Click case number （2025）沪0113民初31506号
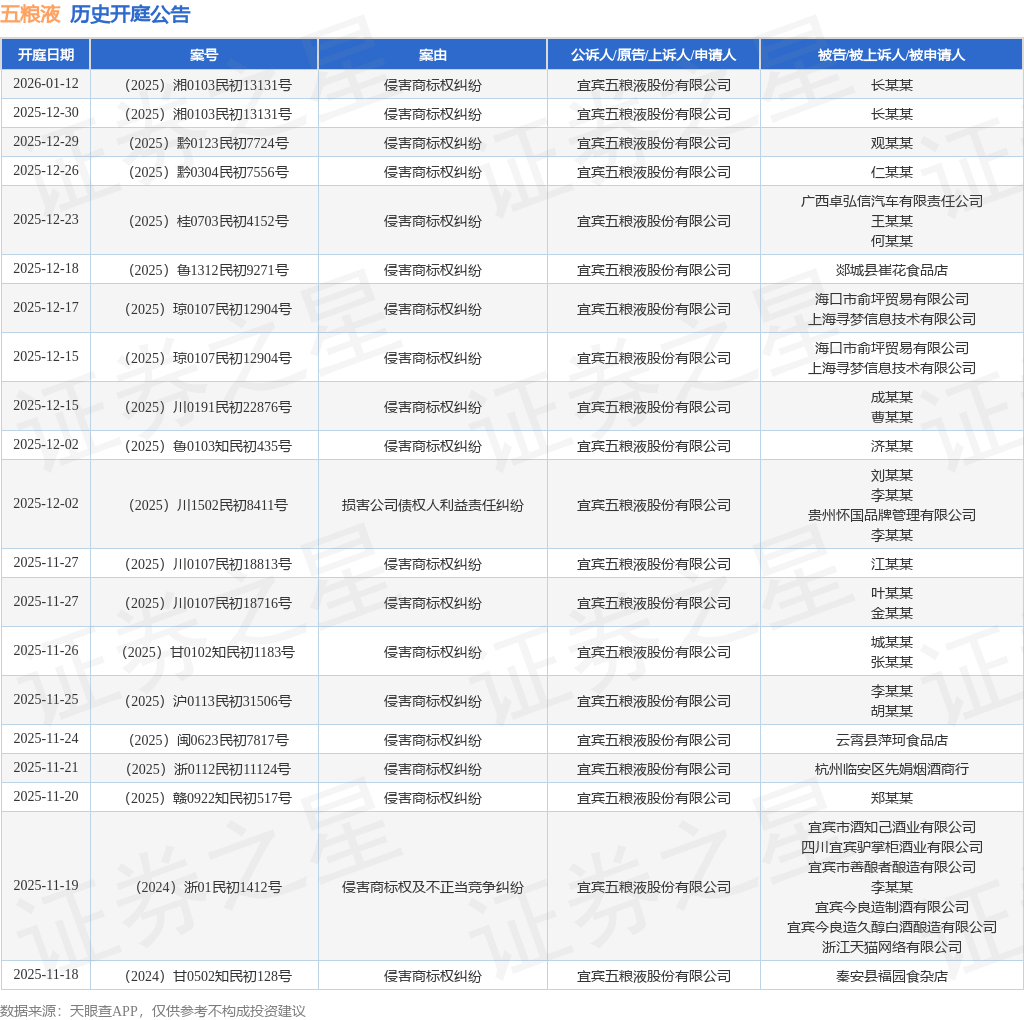 pos(208,701)
